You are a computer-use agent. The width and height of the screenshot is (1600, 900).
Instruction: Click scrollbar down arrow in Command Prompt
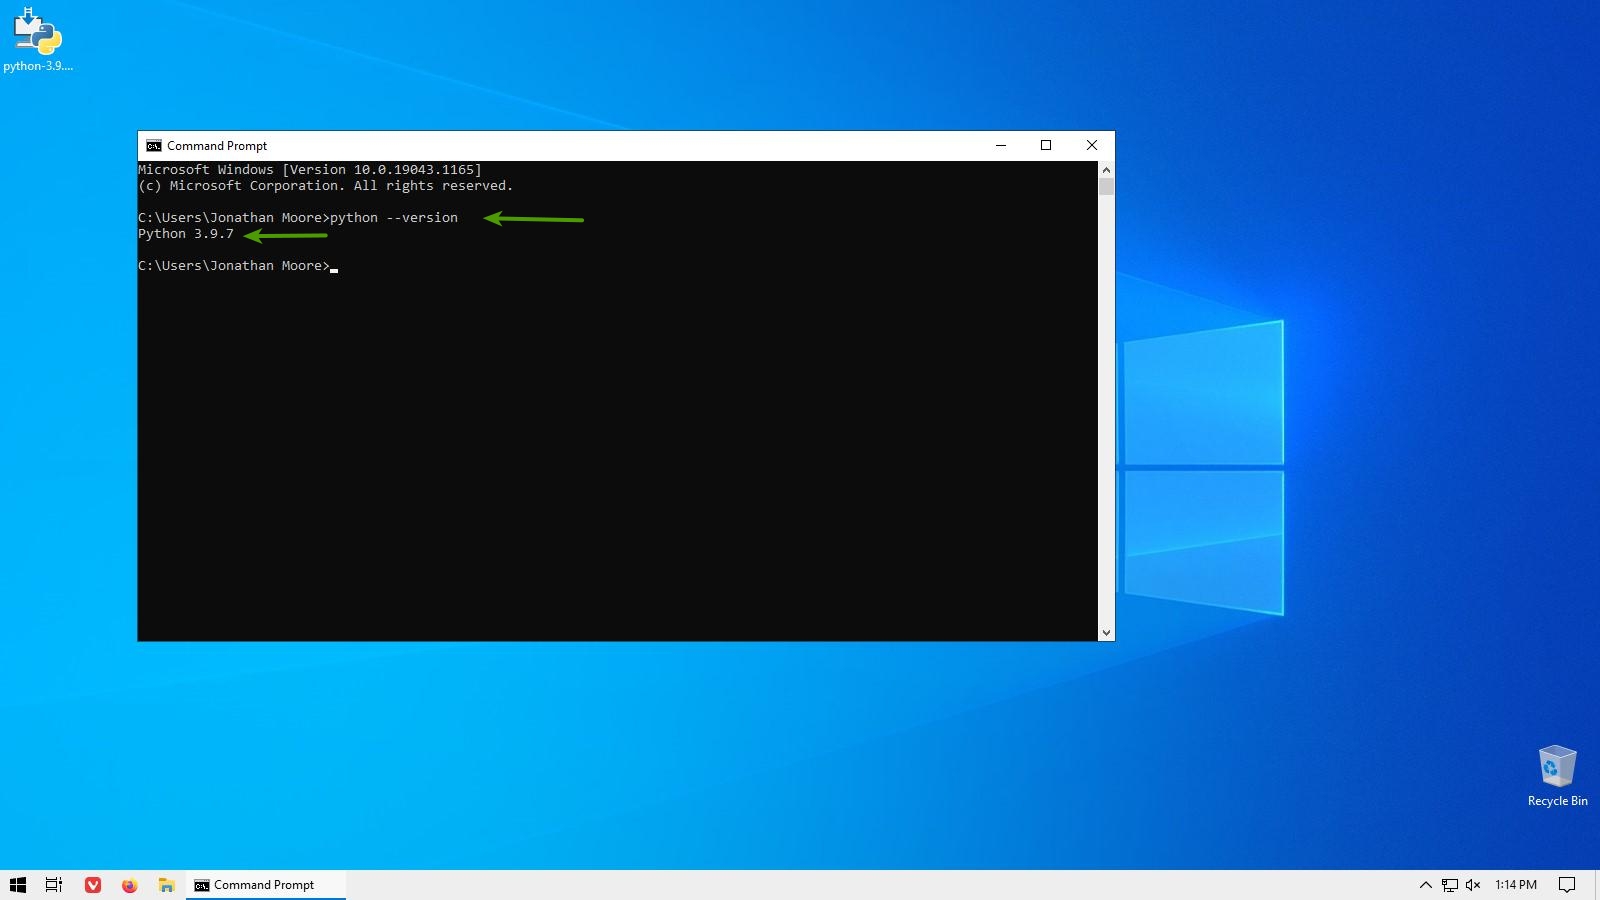tap(1106, 632)
